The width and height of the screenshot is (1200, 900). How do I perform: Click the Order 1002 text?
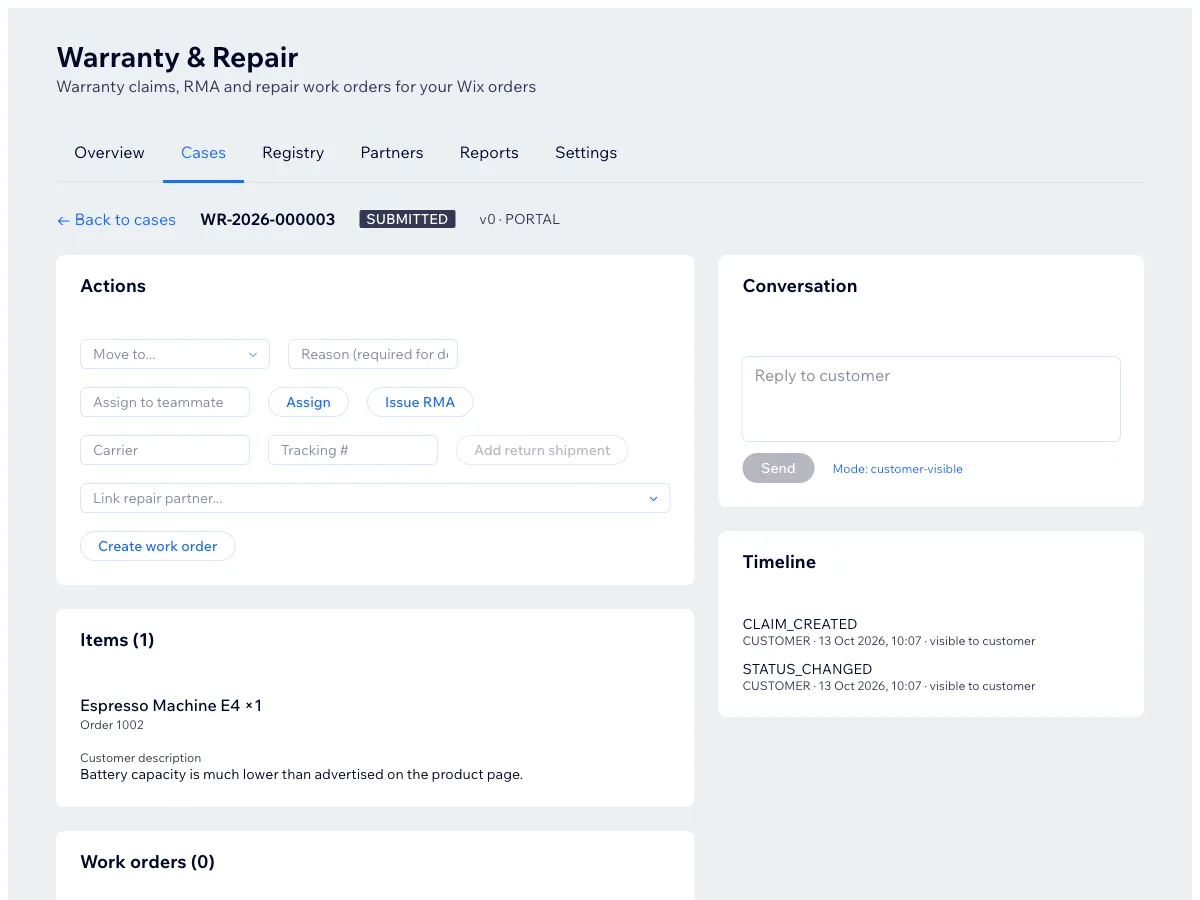112,725
